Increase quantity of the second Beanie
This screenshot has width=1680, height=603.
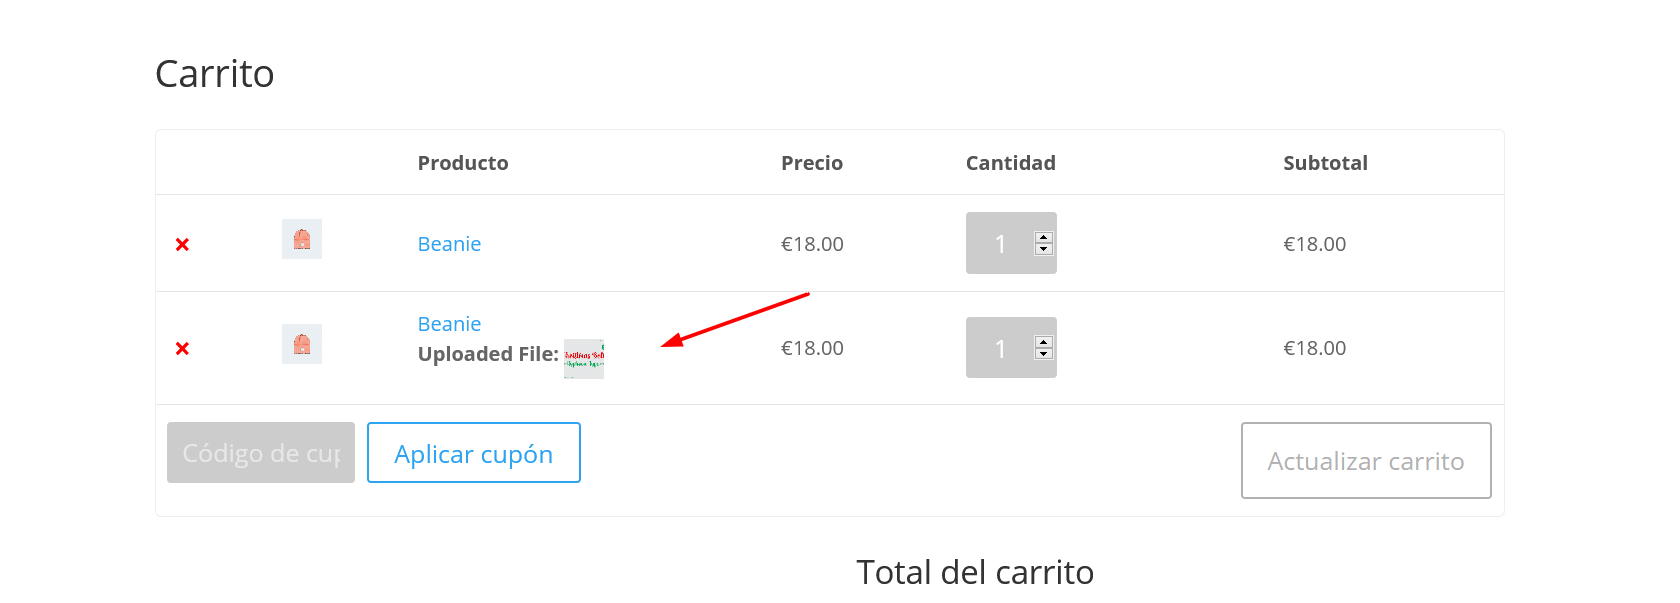1044,342
